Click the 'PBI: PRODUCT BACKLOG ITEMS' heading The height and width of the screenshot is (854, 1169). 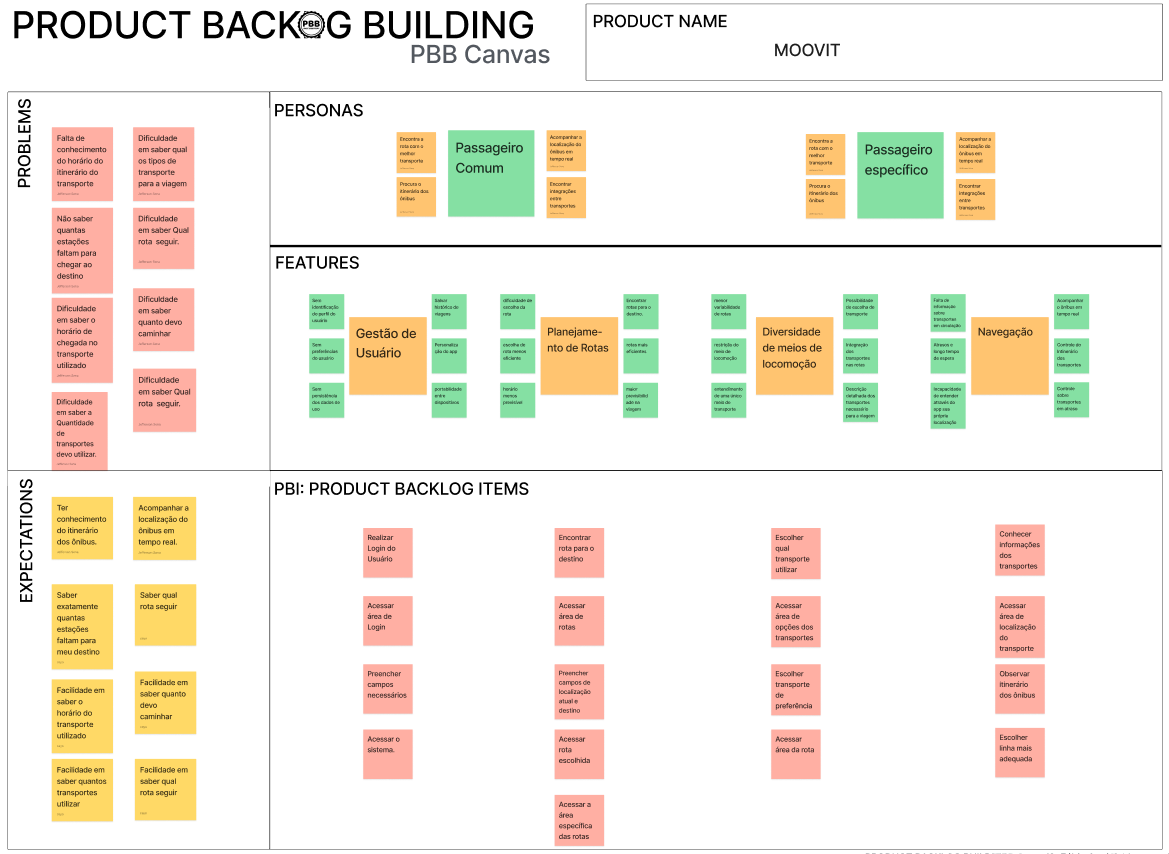(x=401, y=489)
